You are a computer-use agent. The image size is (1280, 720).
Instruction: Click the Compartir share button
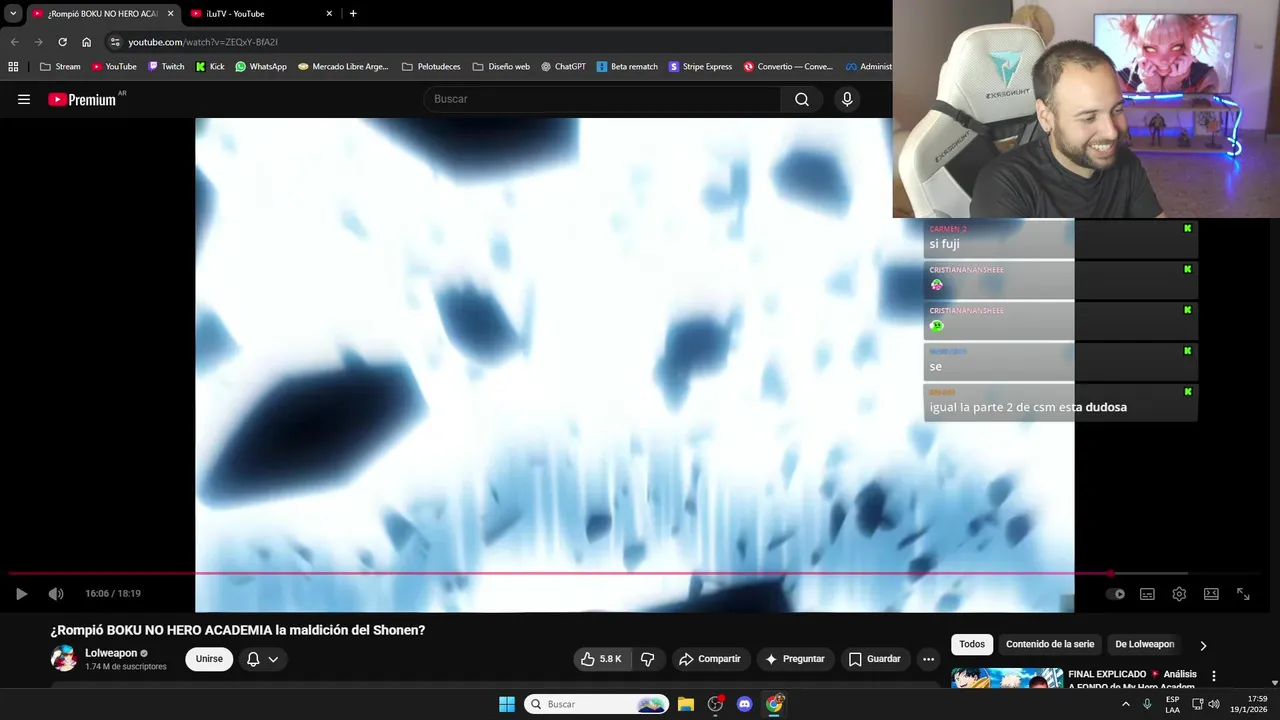(709, 659)
